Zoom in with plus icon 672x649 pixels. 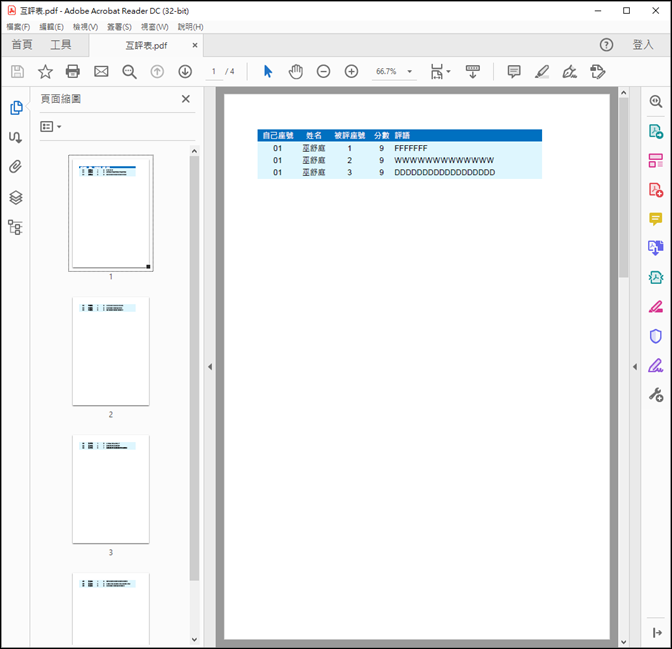coord(351,72)
